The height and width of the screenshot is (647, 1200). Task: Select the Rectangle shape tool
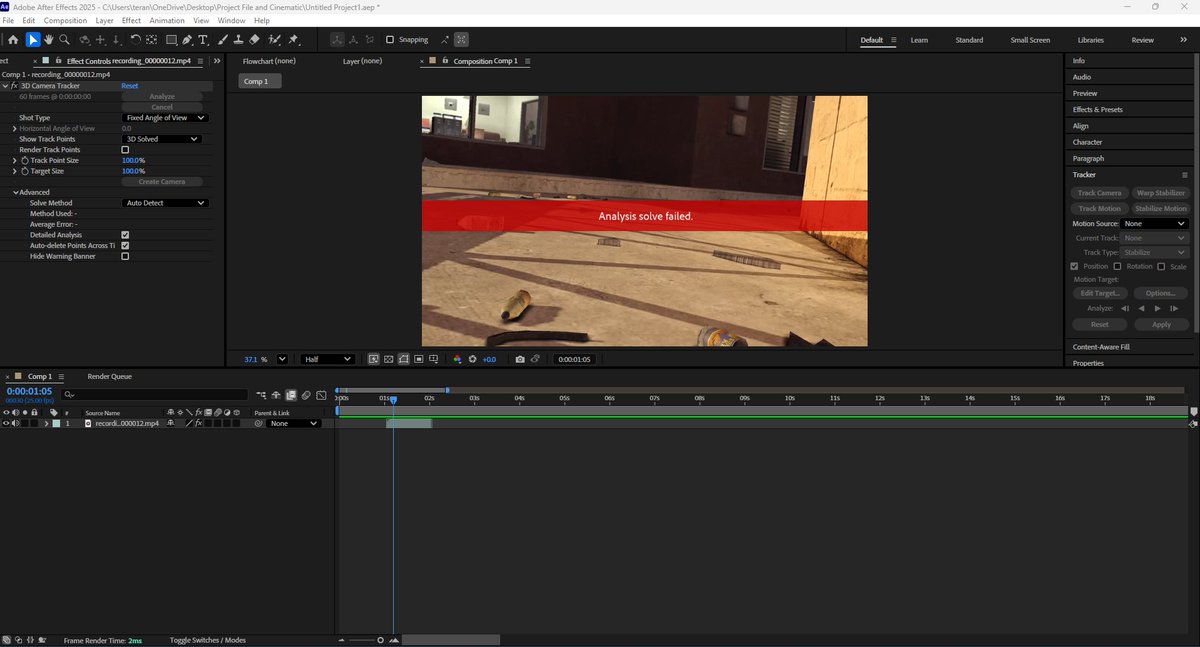pos(171,40)
